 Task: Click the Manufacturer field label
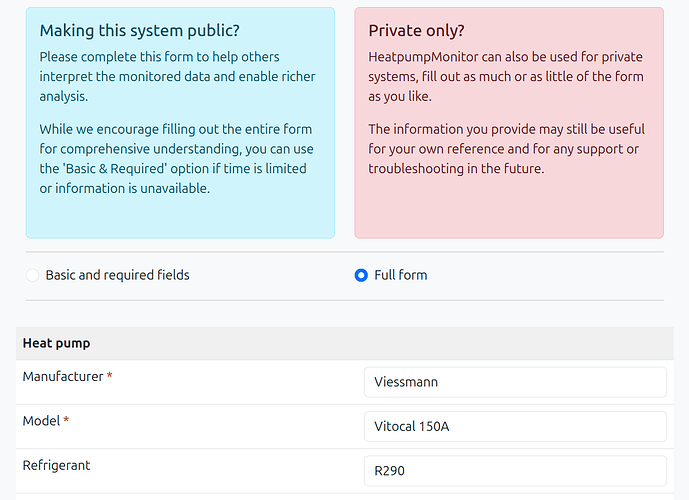pyautogui.click(x=62, y=377)
